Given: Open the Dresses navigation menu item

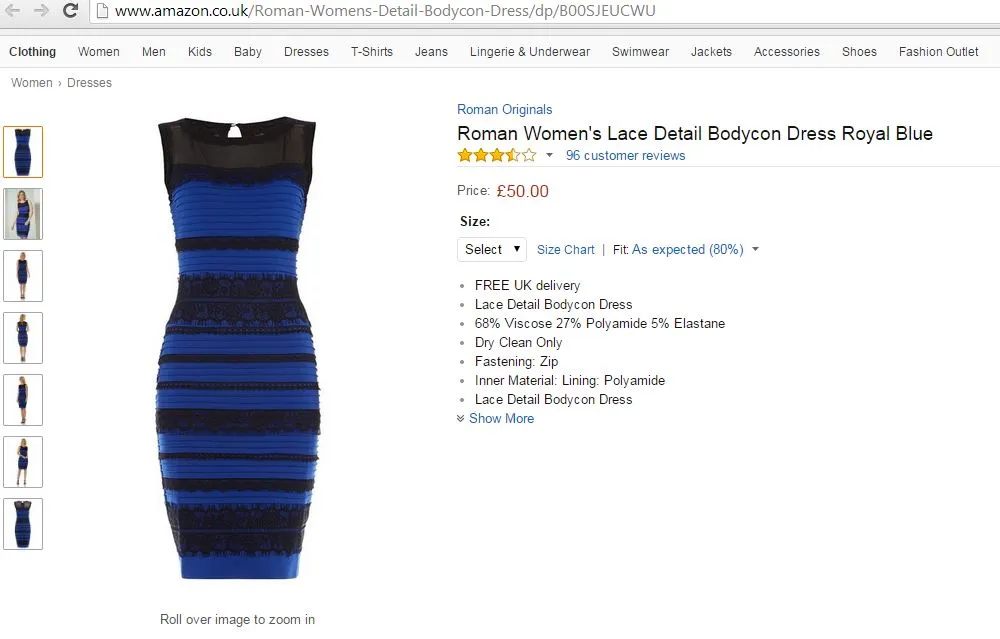Looking at the screenshot, I should [x=306, y=52].
